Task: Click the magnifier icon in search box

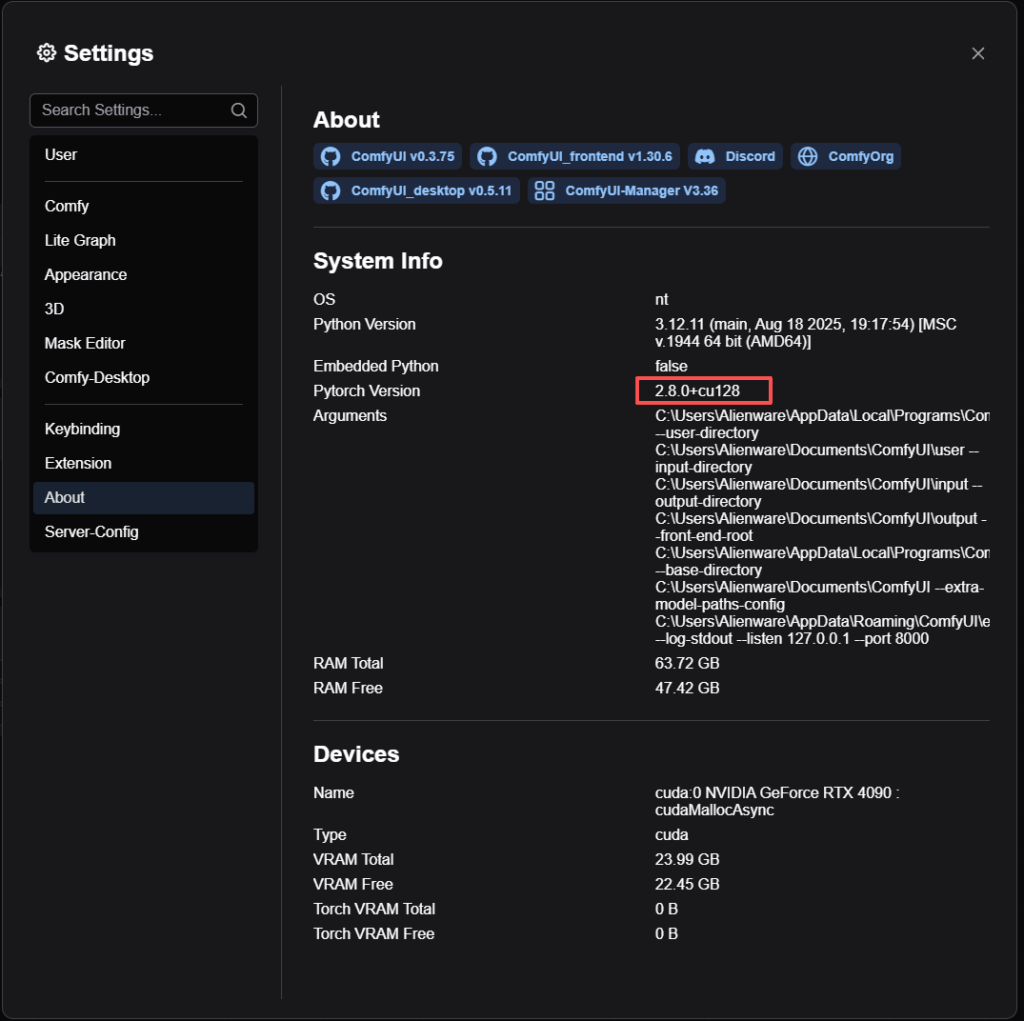Action: [x=239, y=111]
